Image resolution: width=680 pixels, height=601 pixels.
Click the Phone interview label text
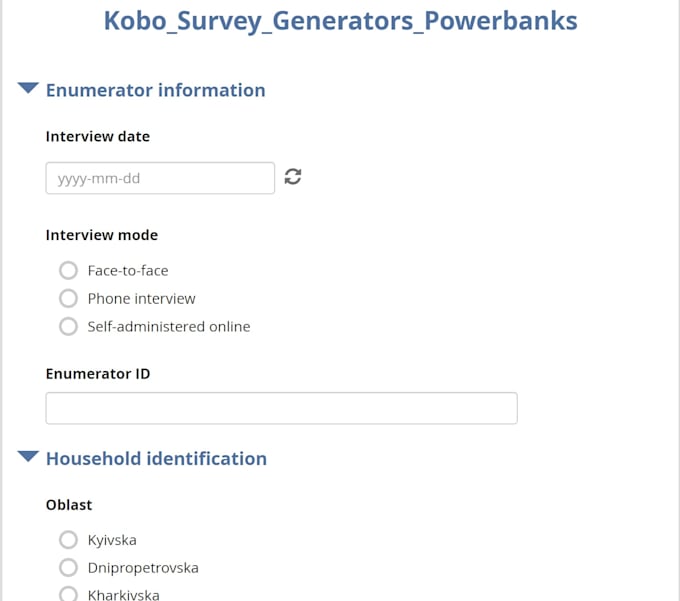[141, 299]
